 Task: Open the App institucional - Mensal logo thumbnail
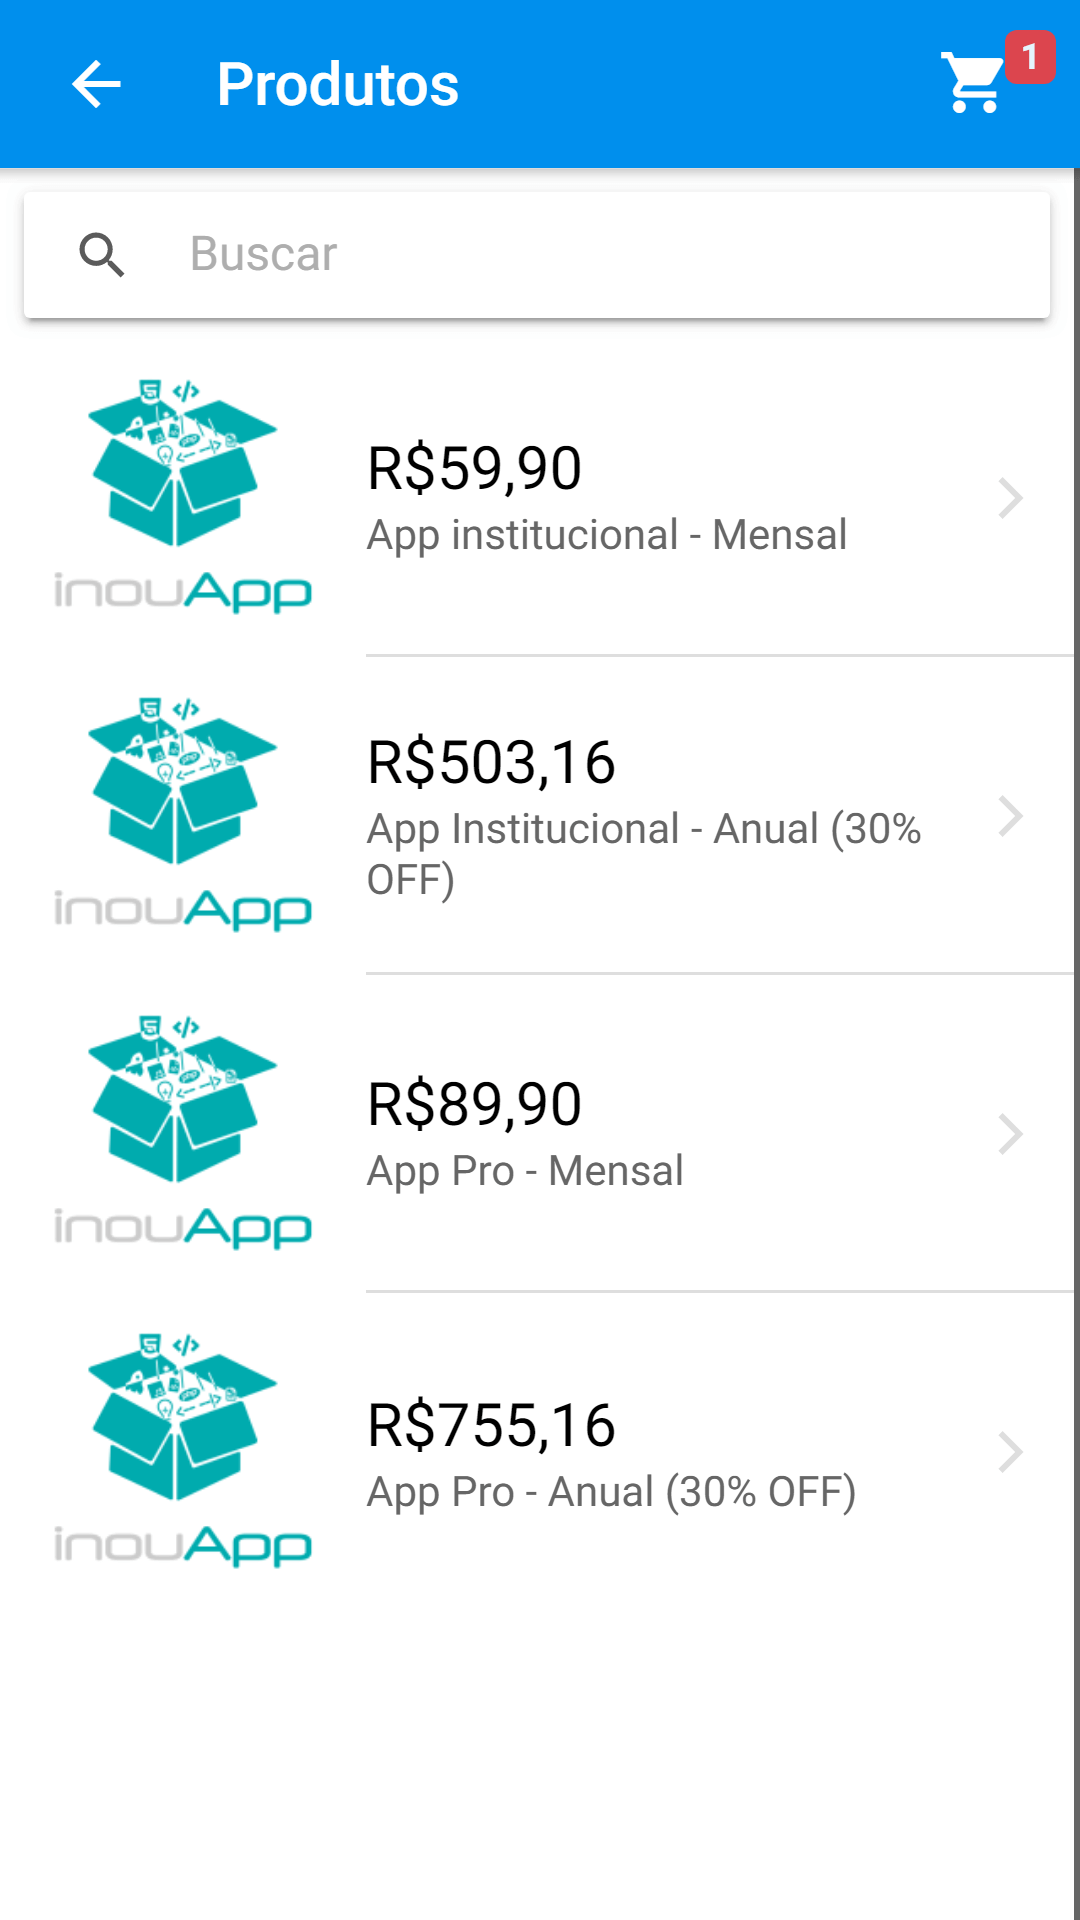point(183,496)
